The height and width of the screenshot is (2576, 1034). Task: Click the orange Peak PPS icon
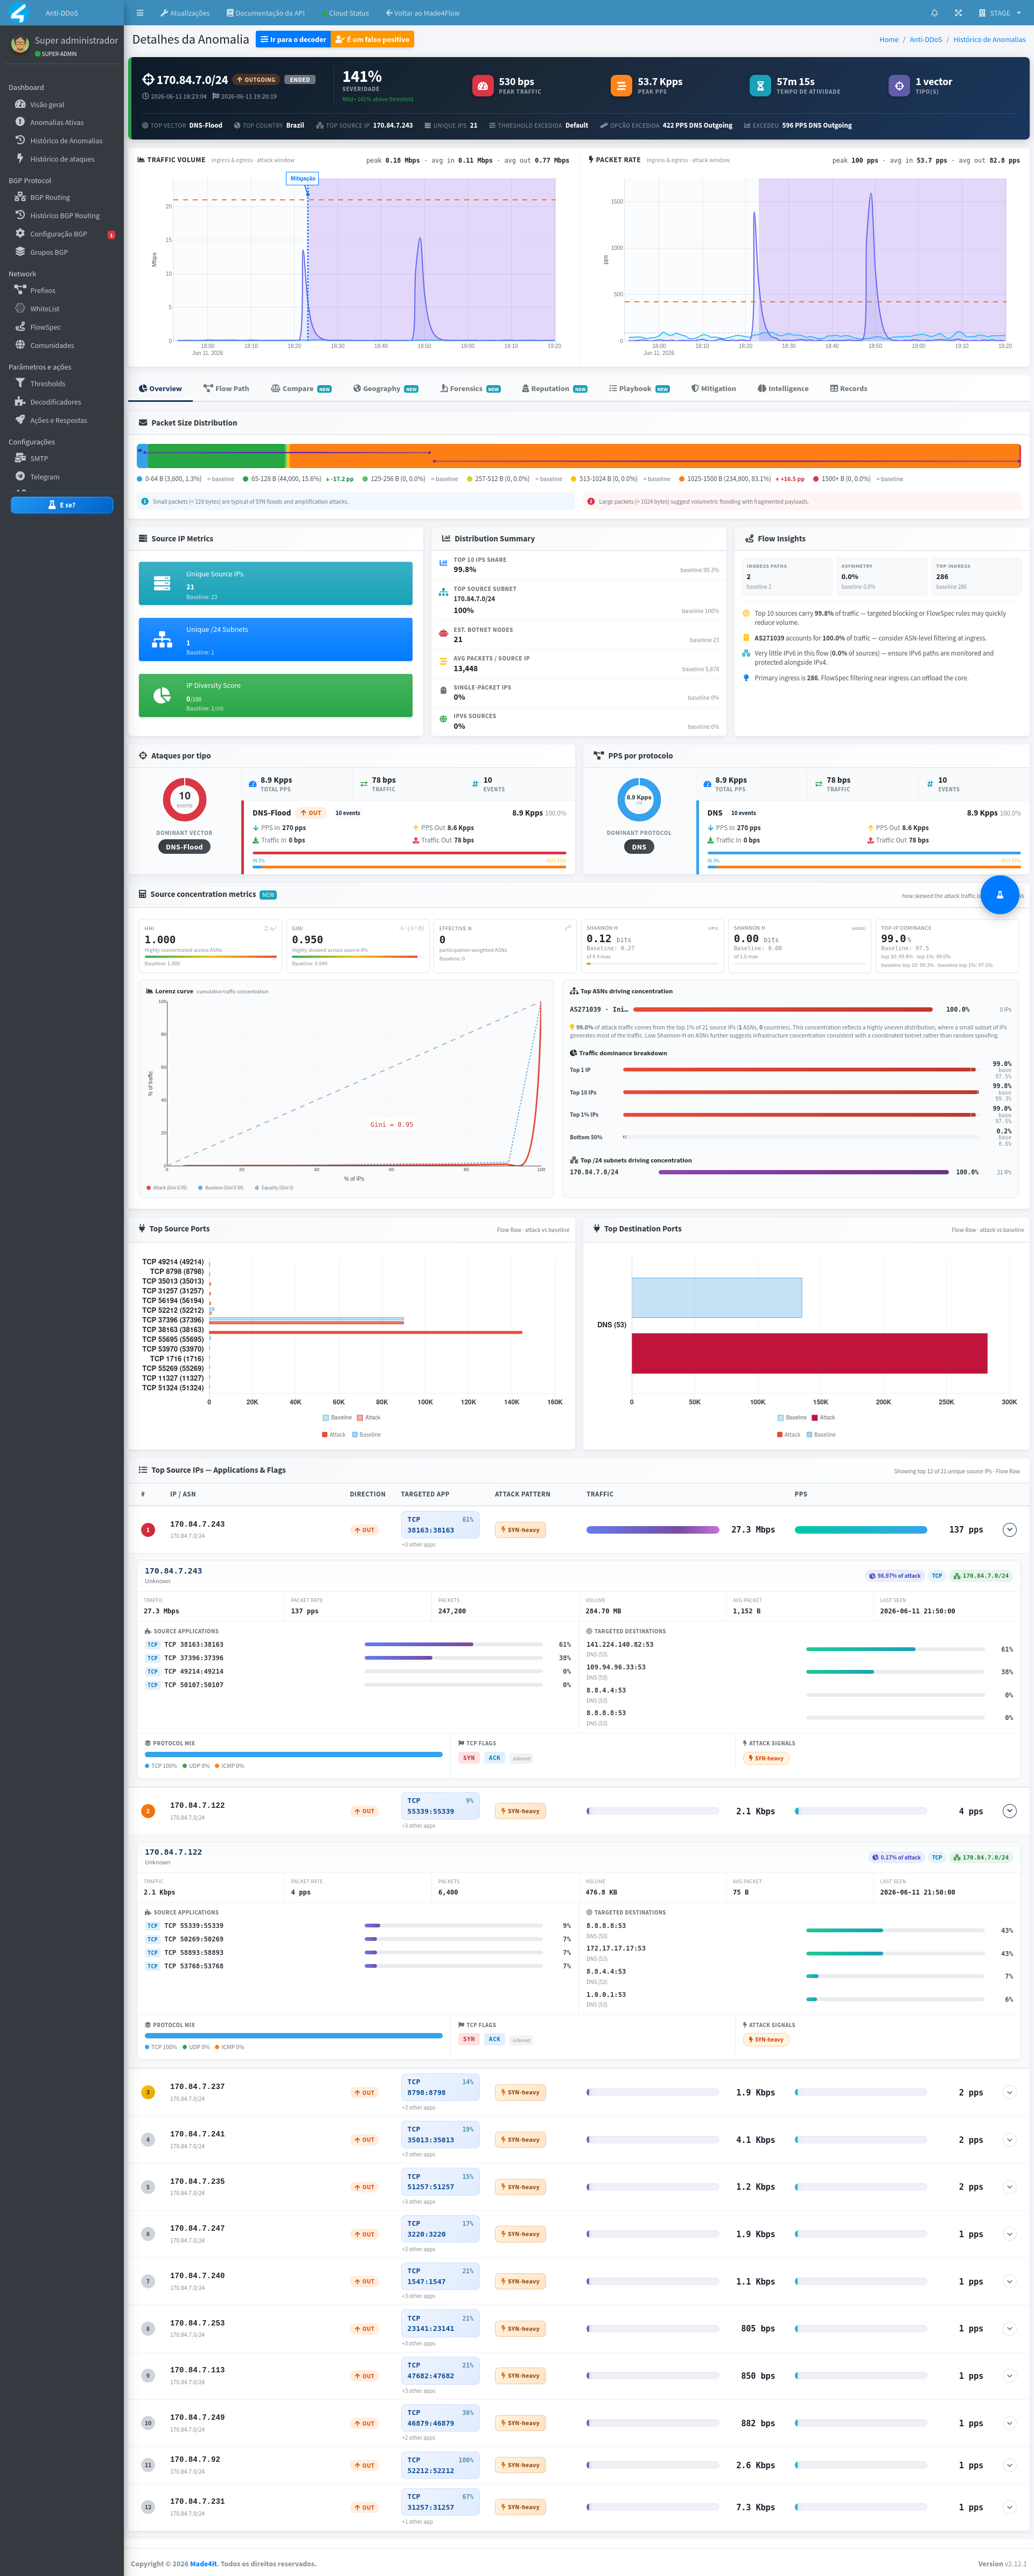pyautogui.click(x=621, y=86)
